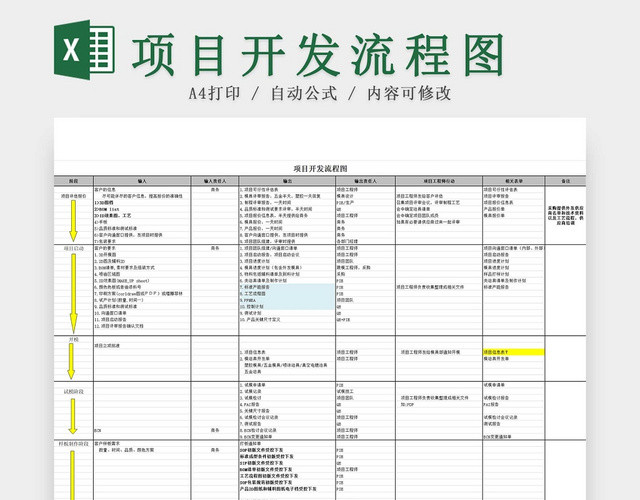Select the 项目工程师行动 column header
This screenshot has height=500, width=640.
(x=439, y=181)
